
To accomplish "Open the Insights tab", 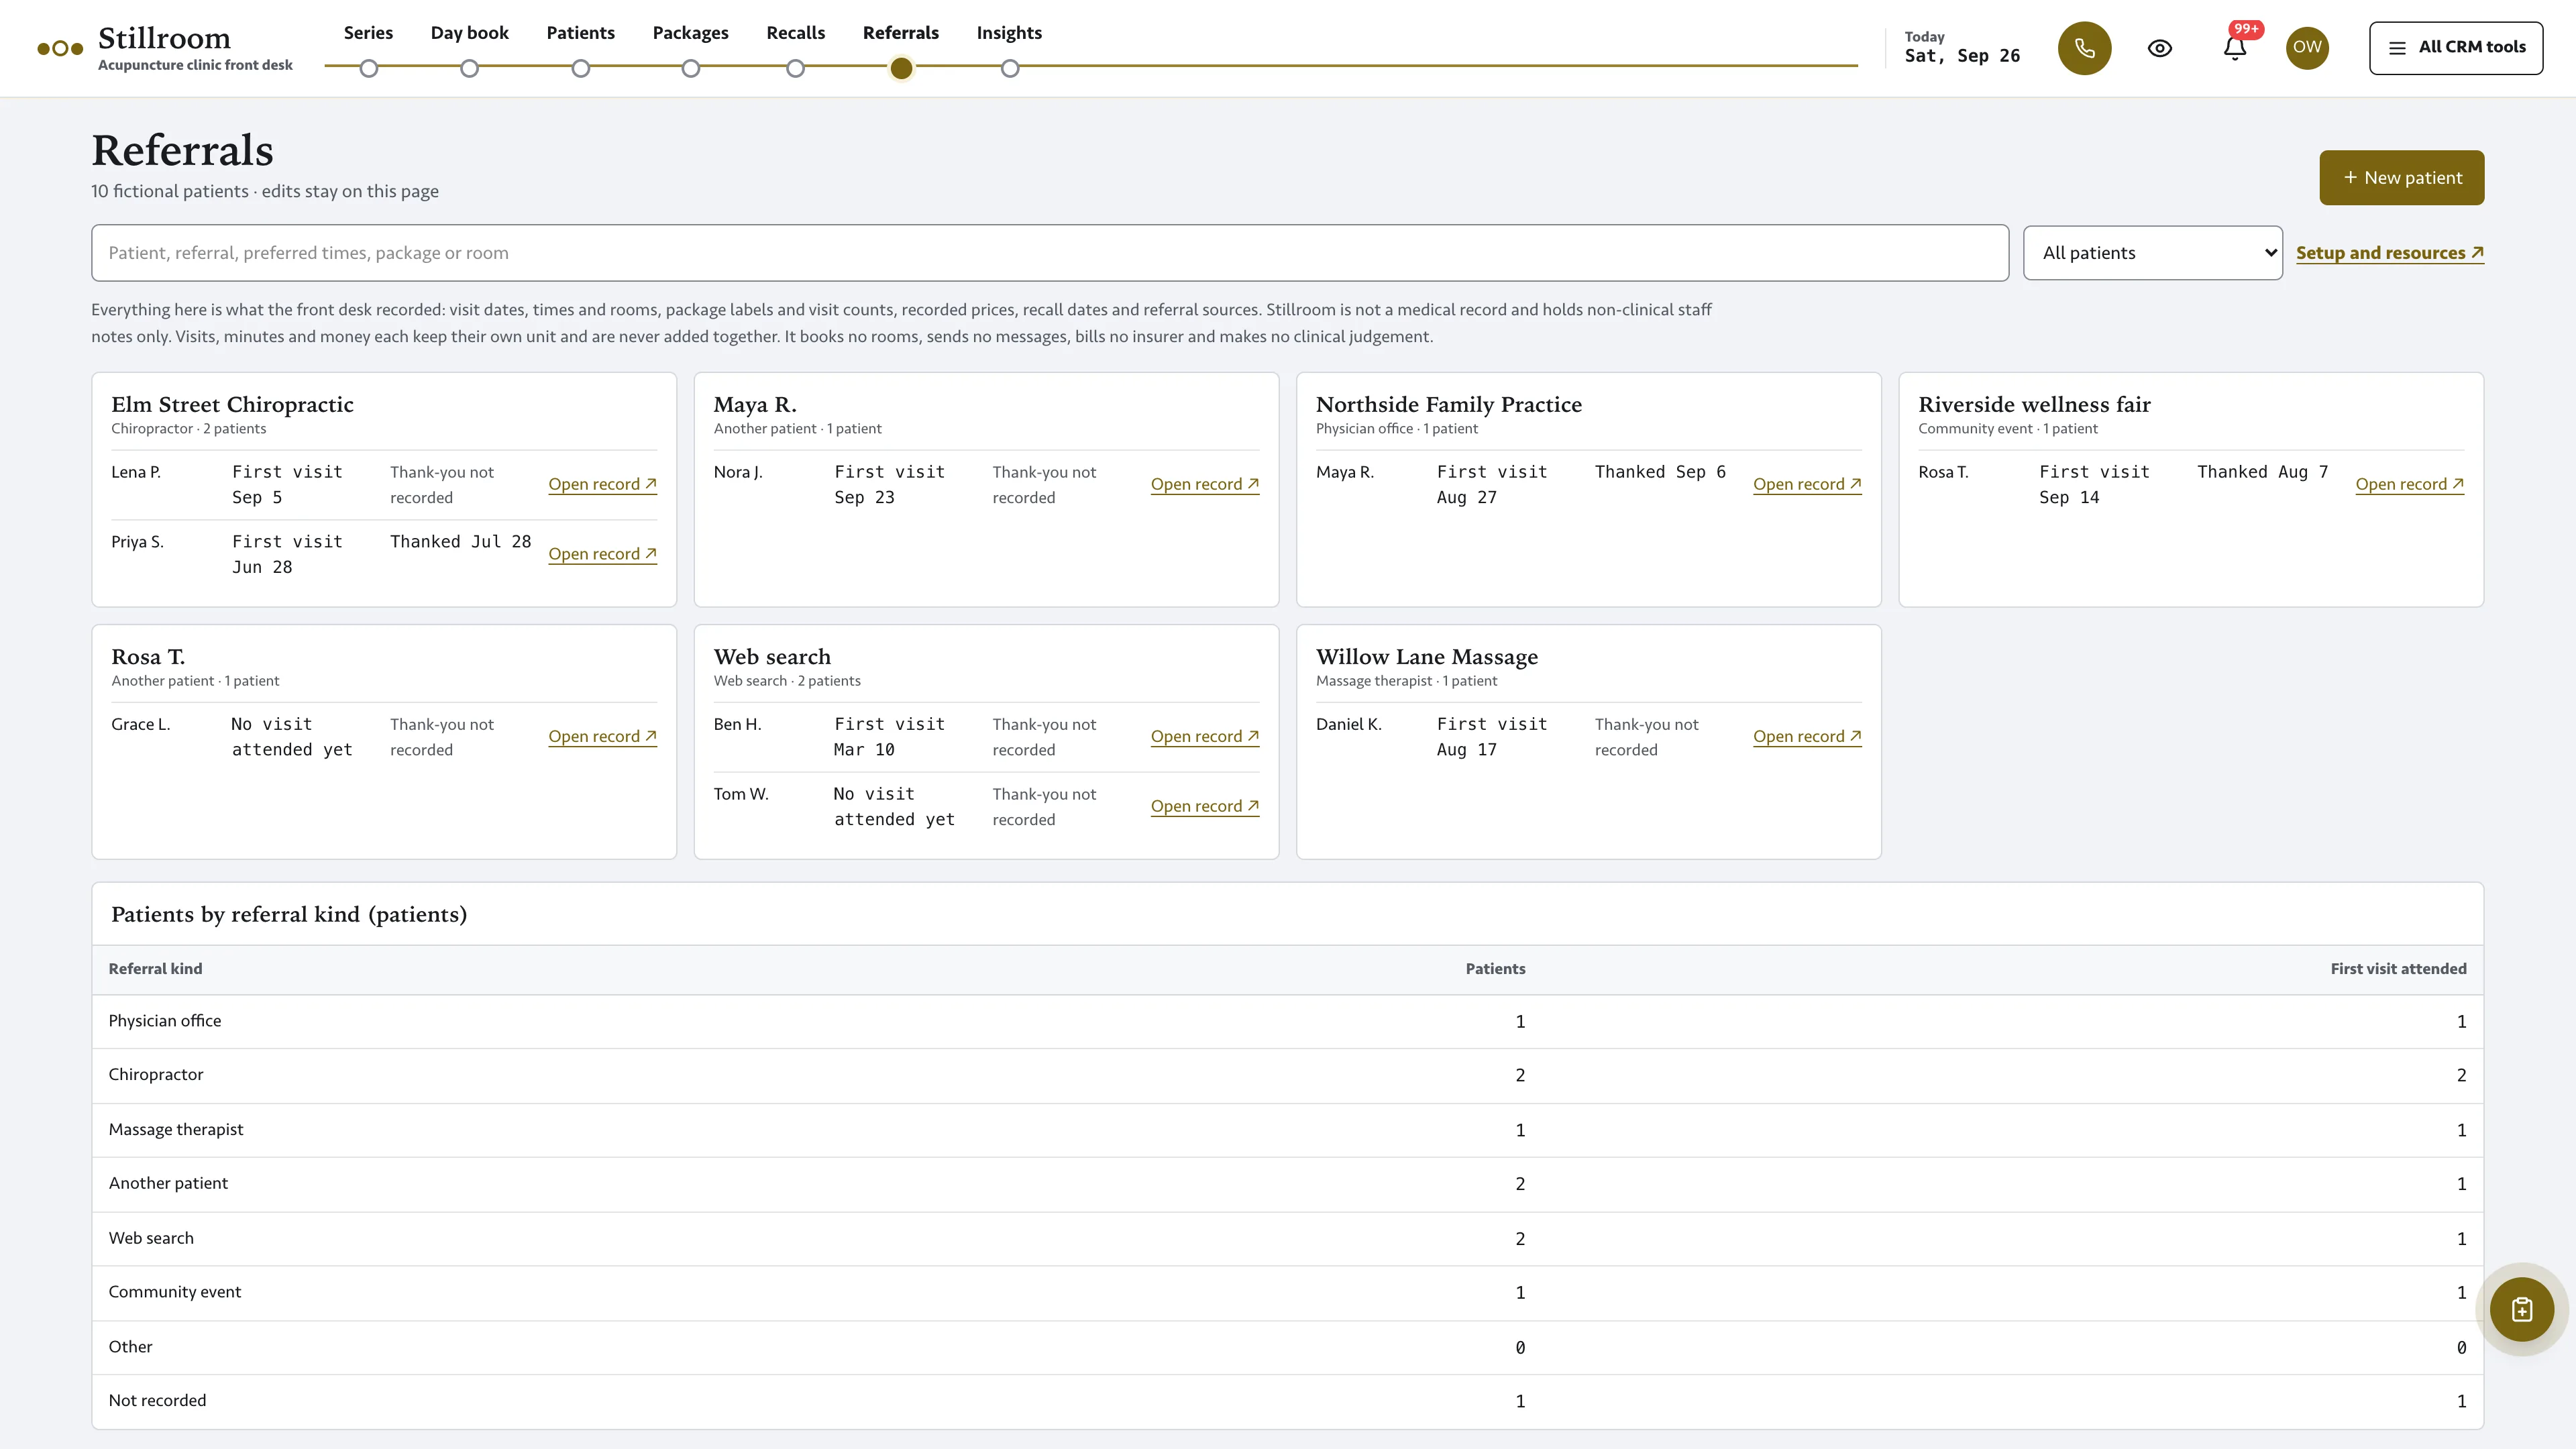I will [1009, 33].
